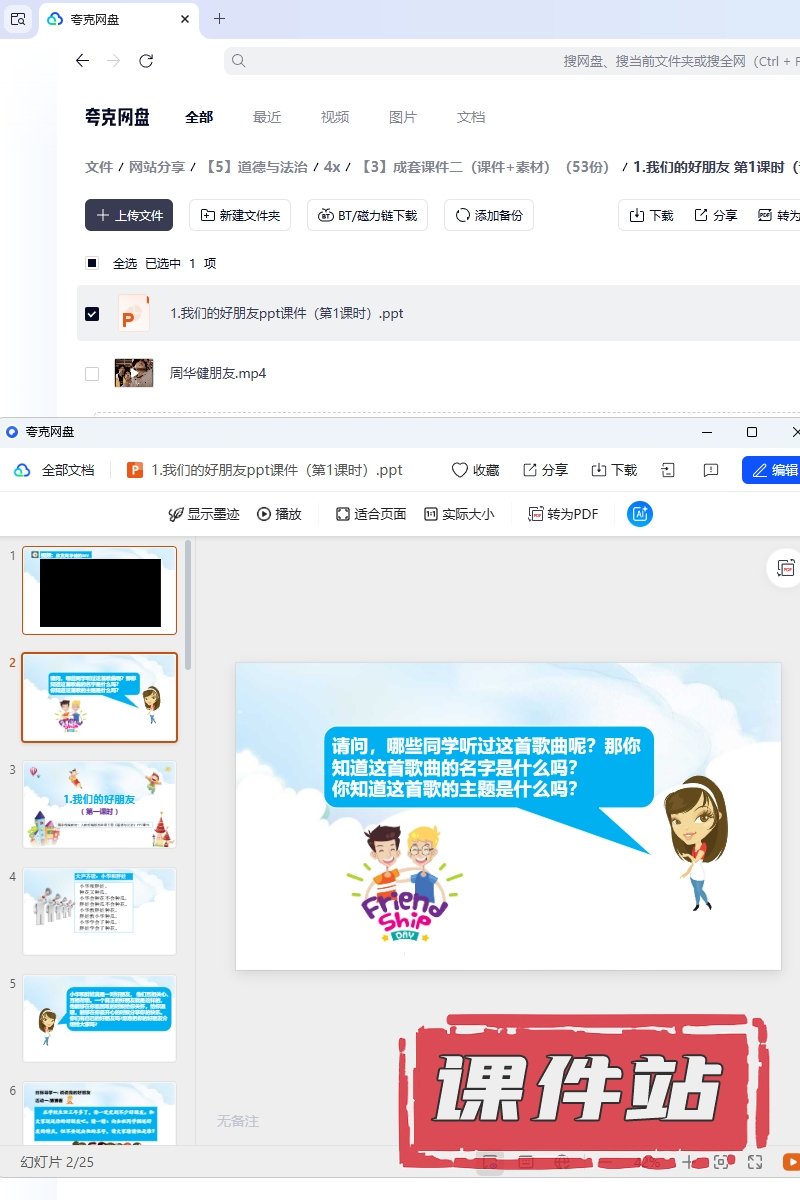The height and width of the screenshot is (1200, 800).
Task: Select slide 3 thumbnail in the panel
Action: click(x=99, y=804)
